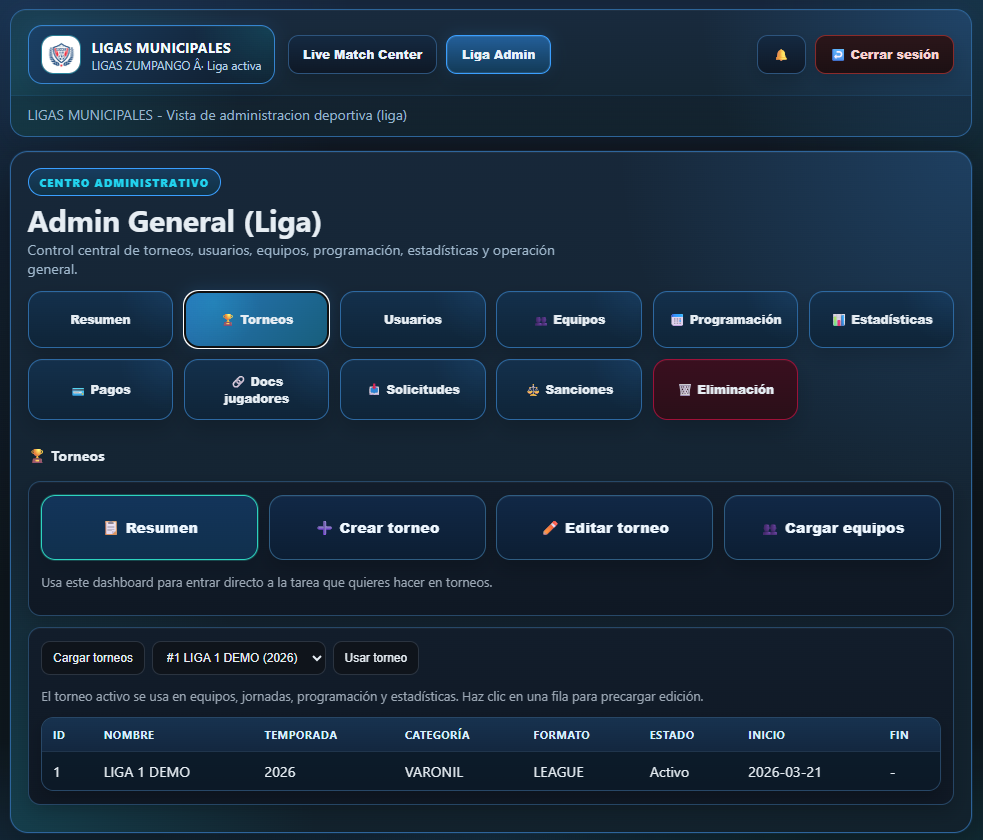Open the Eliminación trash section
Screen dimensions: 983x840
[725, 390]
